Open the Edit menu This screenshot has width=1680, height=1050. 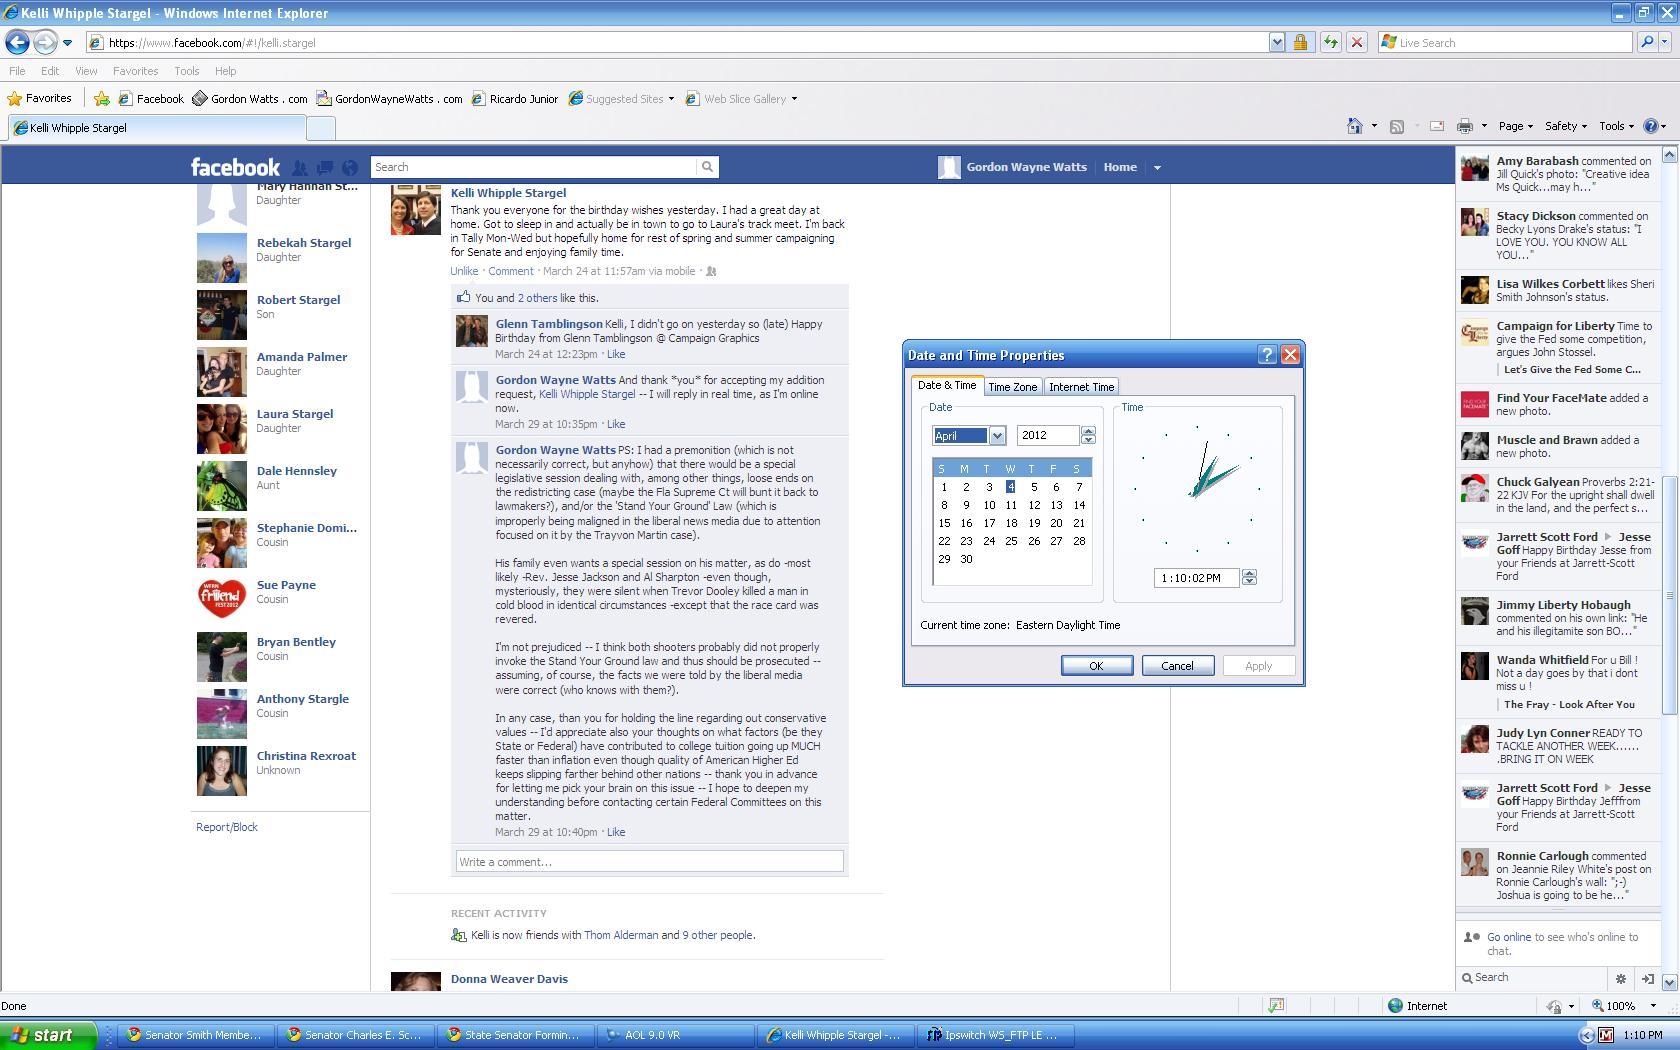coord(50,71)
